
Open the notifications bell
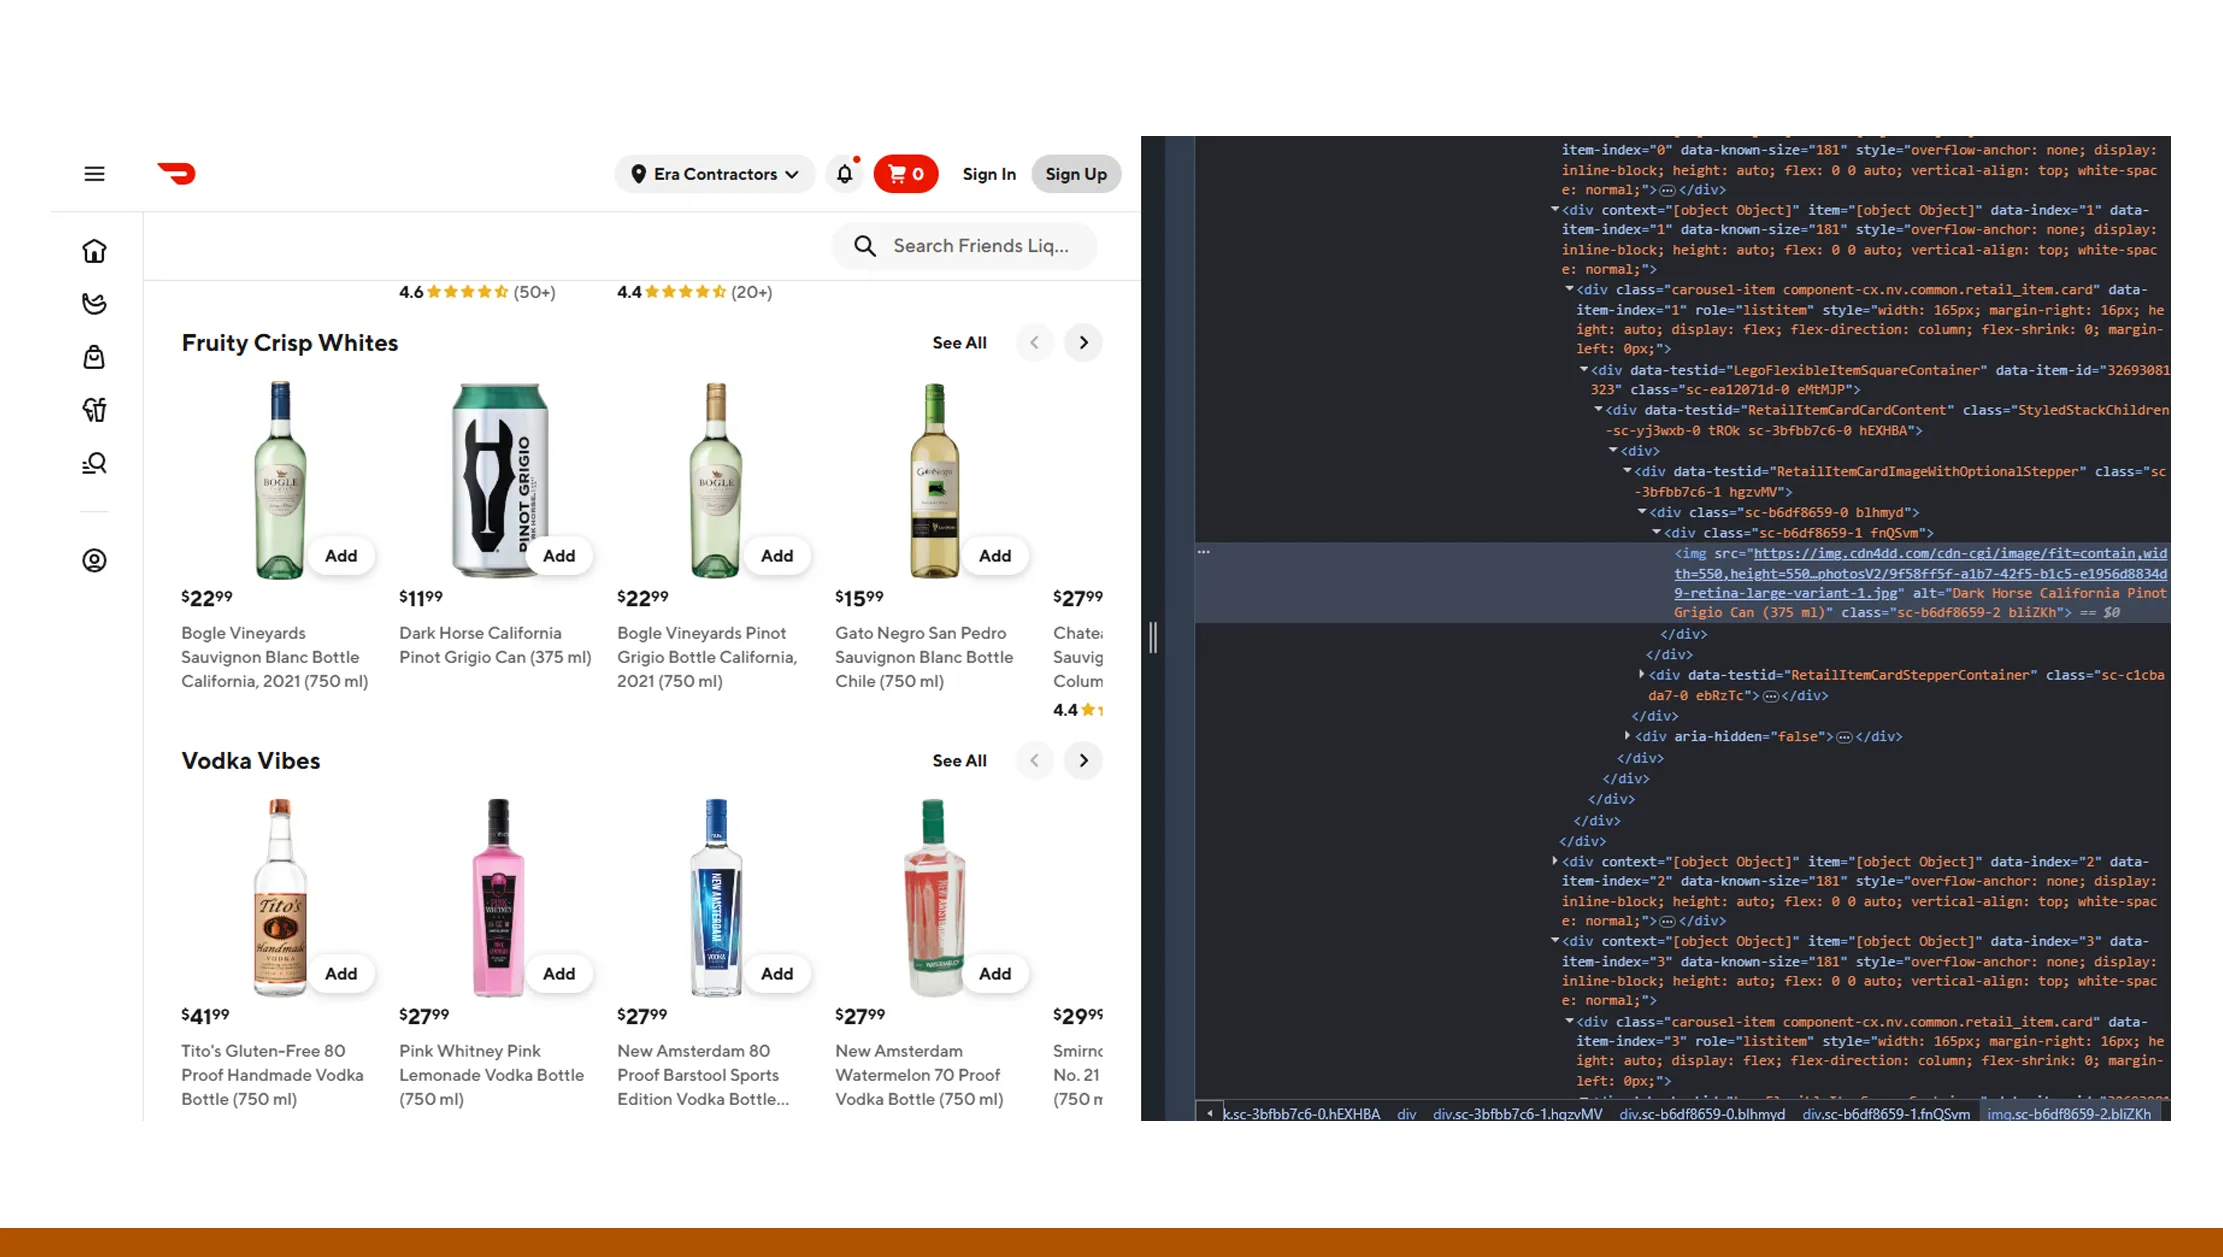(844, 173)
